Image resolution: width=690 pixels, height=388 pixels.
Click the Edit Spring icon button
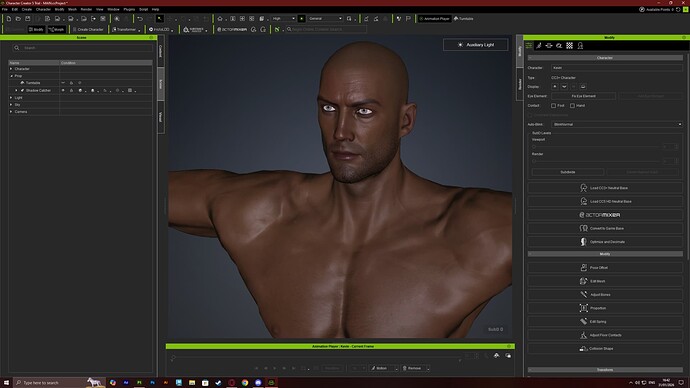point(605,322)
